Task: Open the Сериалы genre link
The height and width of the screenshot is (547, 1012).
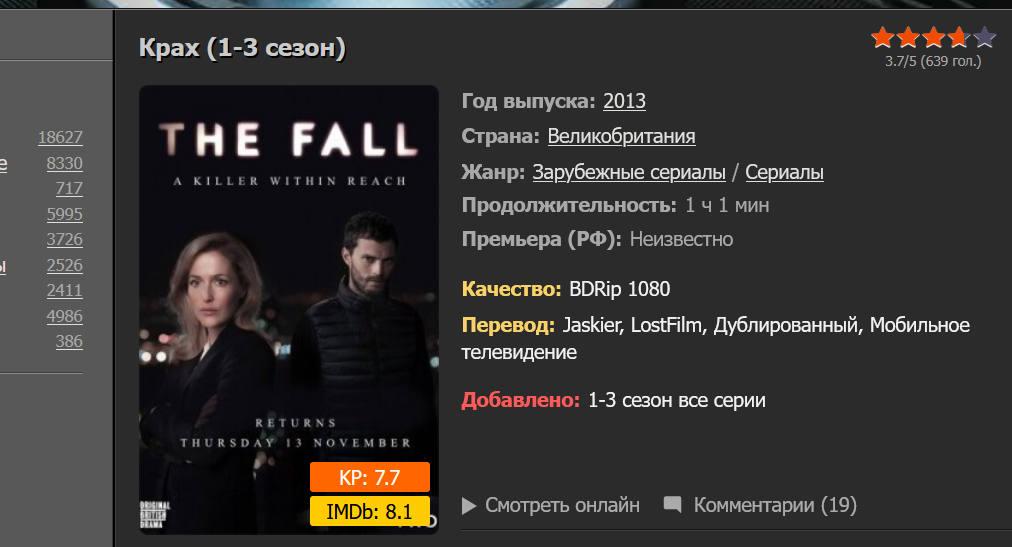Action: 784,172
